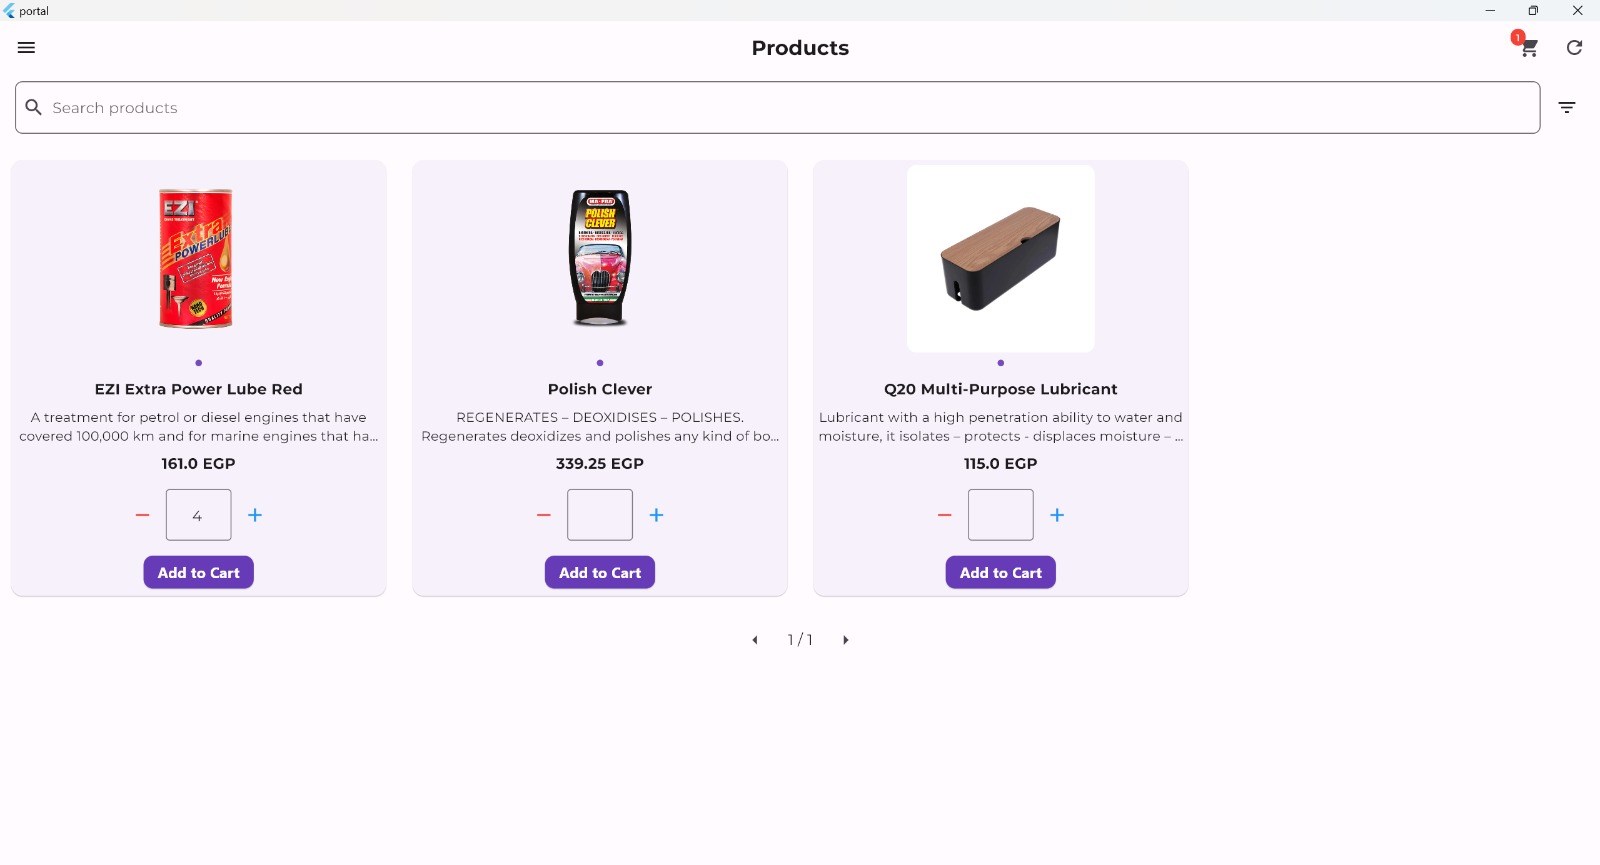Open the product filter options

tap(1567, 108)
